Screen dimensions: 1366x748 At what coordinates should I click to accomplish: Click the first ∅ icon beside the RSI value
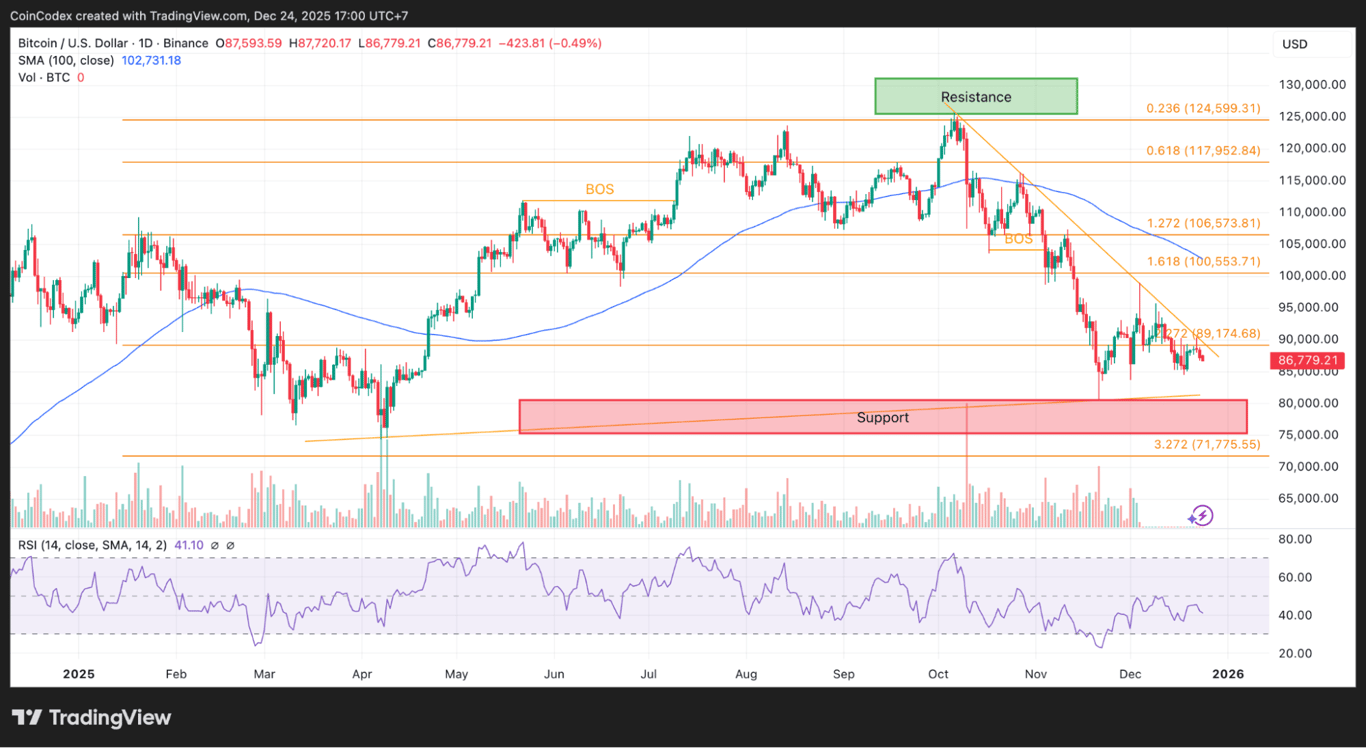coord(215,546)
